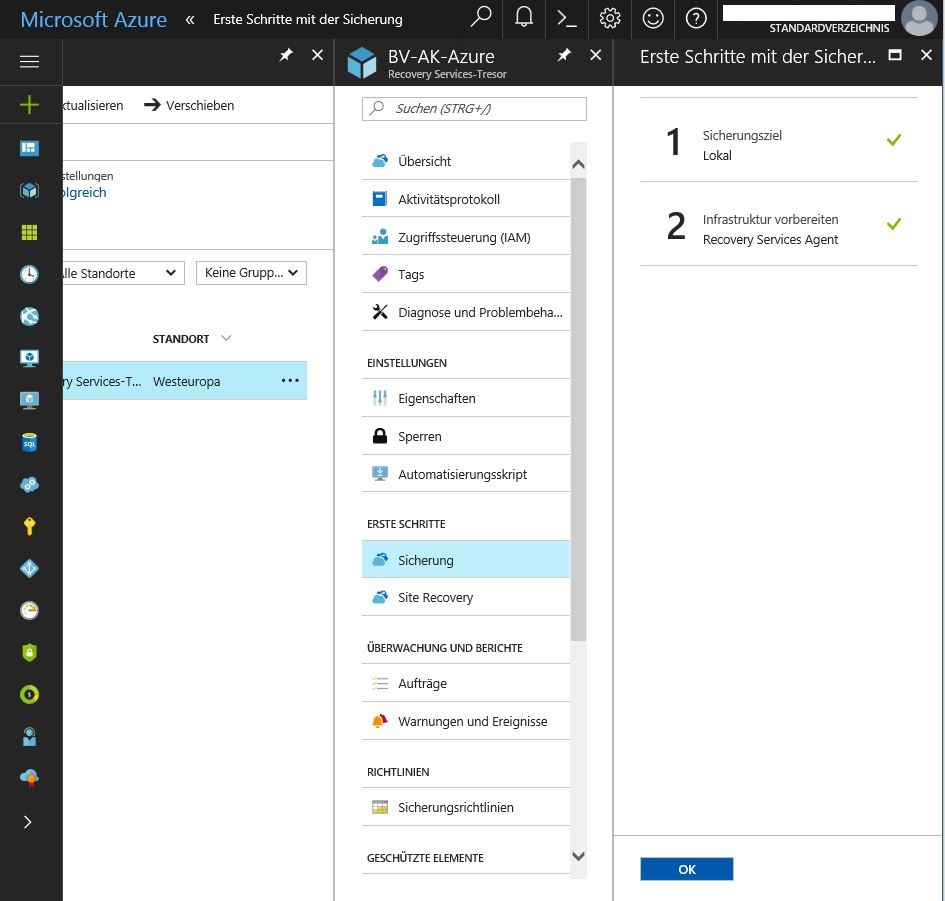The width and height of the screenshot is (945, 901).
Task: Click the feedback smiley icon
Action: tap(653, 19)
